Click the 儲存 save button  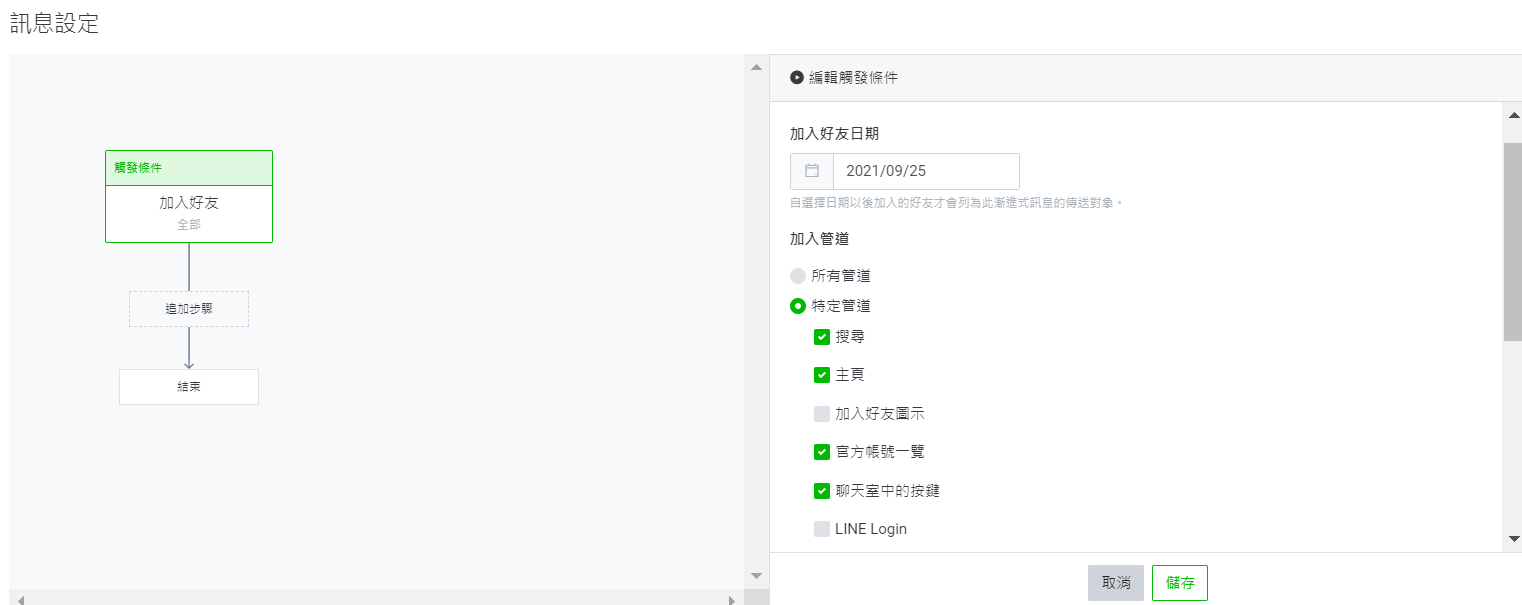pyautogui.click(x=1180, y=582)
